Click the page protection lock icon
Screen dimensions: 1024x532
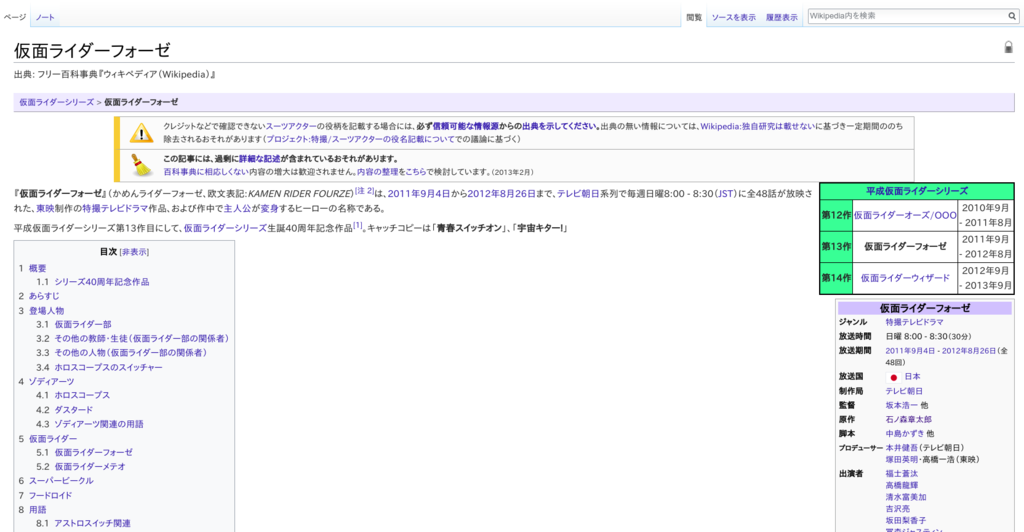point(1008,47)
